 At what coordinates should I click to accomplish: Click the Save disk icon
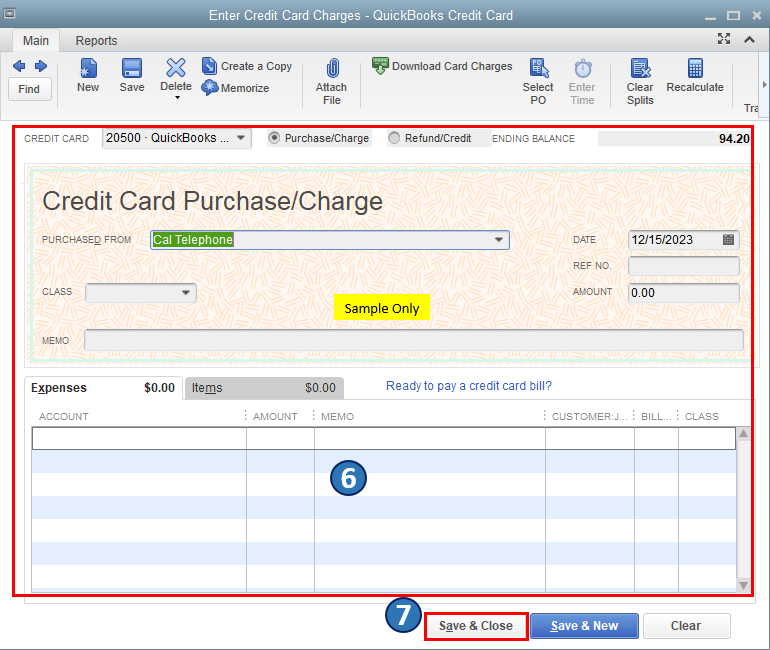click(x=132, y=68)
